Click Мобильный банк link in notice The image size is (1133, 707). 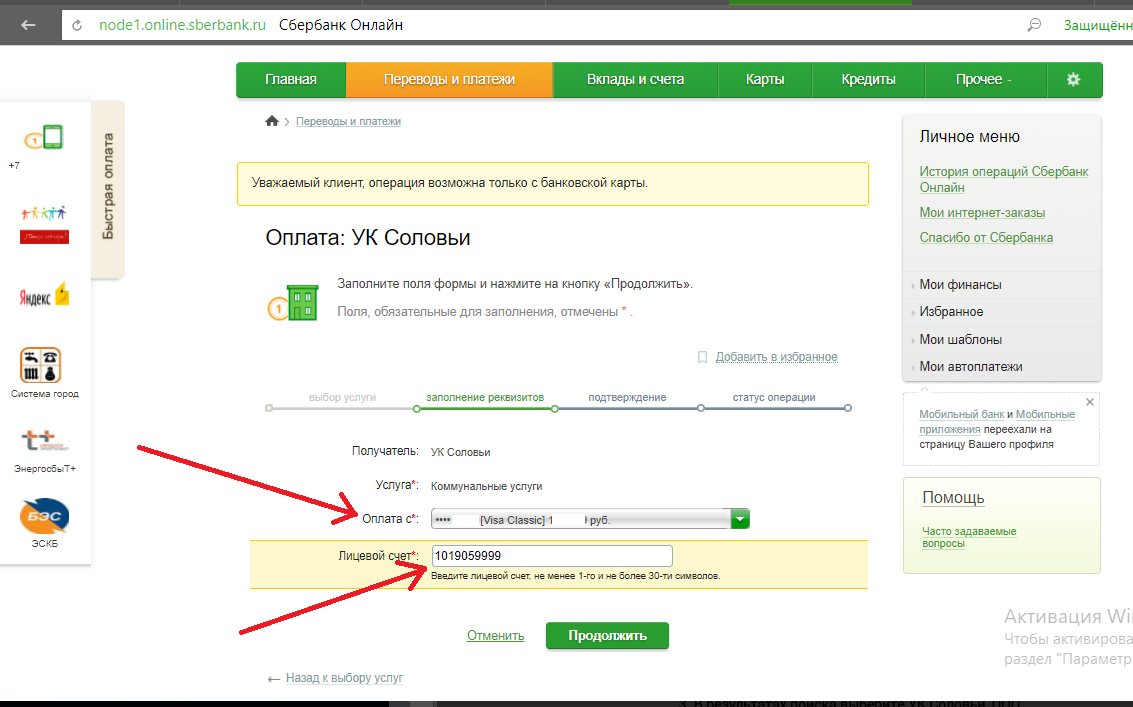tap(961, 414)
